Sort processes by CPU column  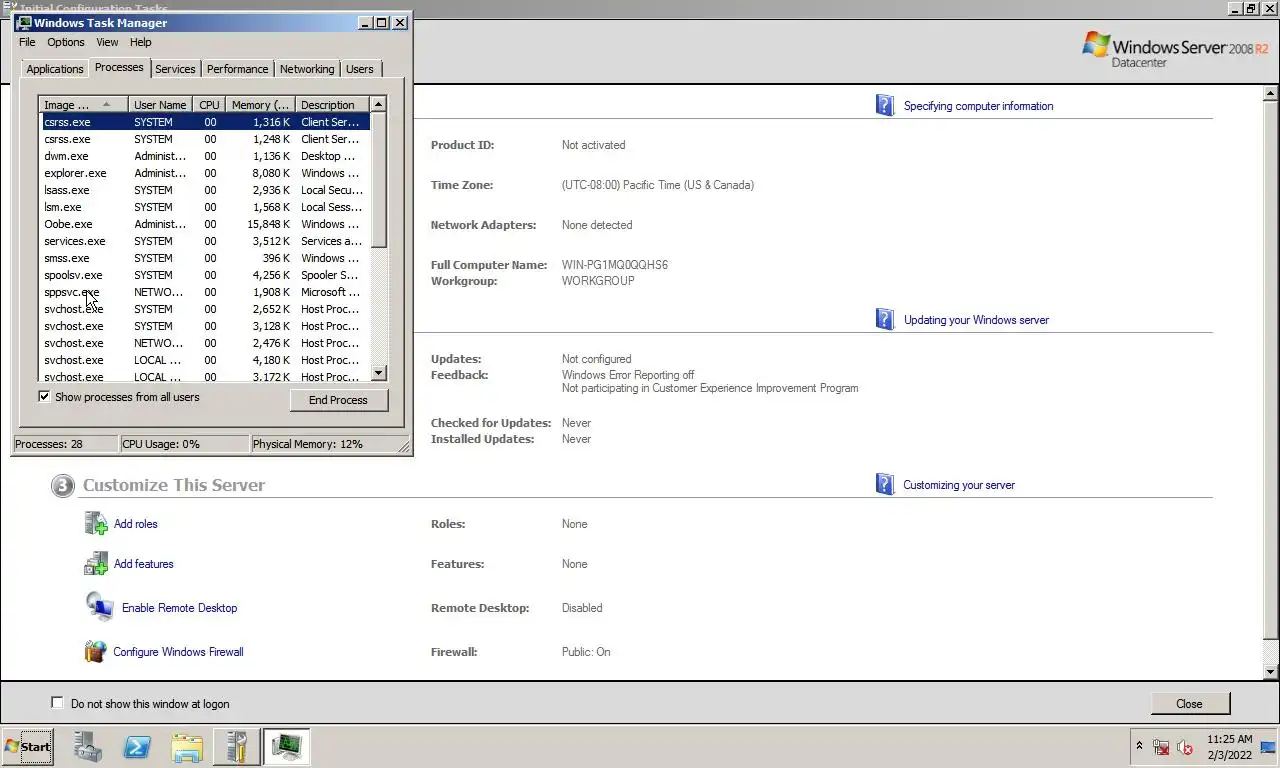click(x=209, y=105)
